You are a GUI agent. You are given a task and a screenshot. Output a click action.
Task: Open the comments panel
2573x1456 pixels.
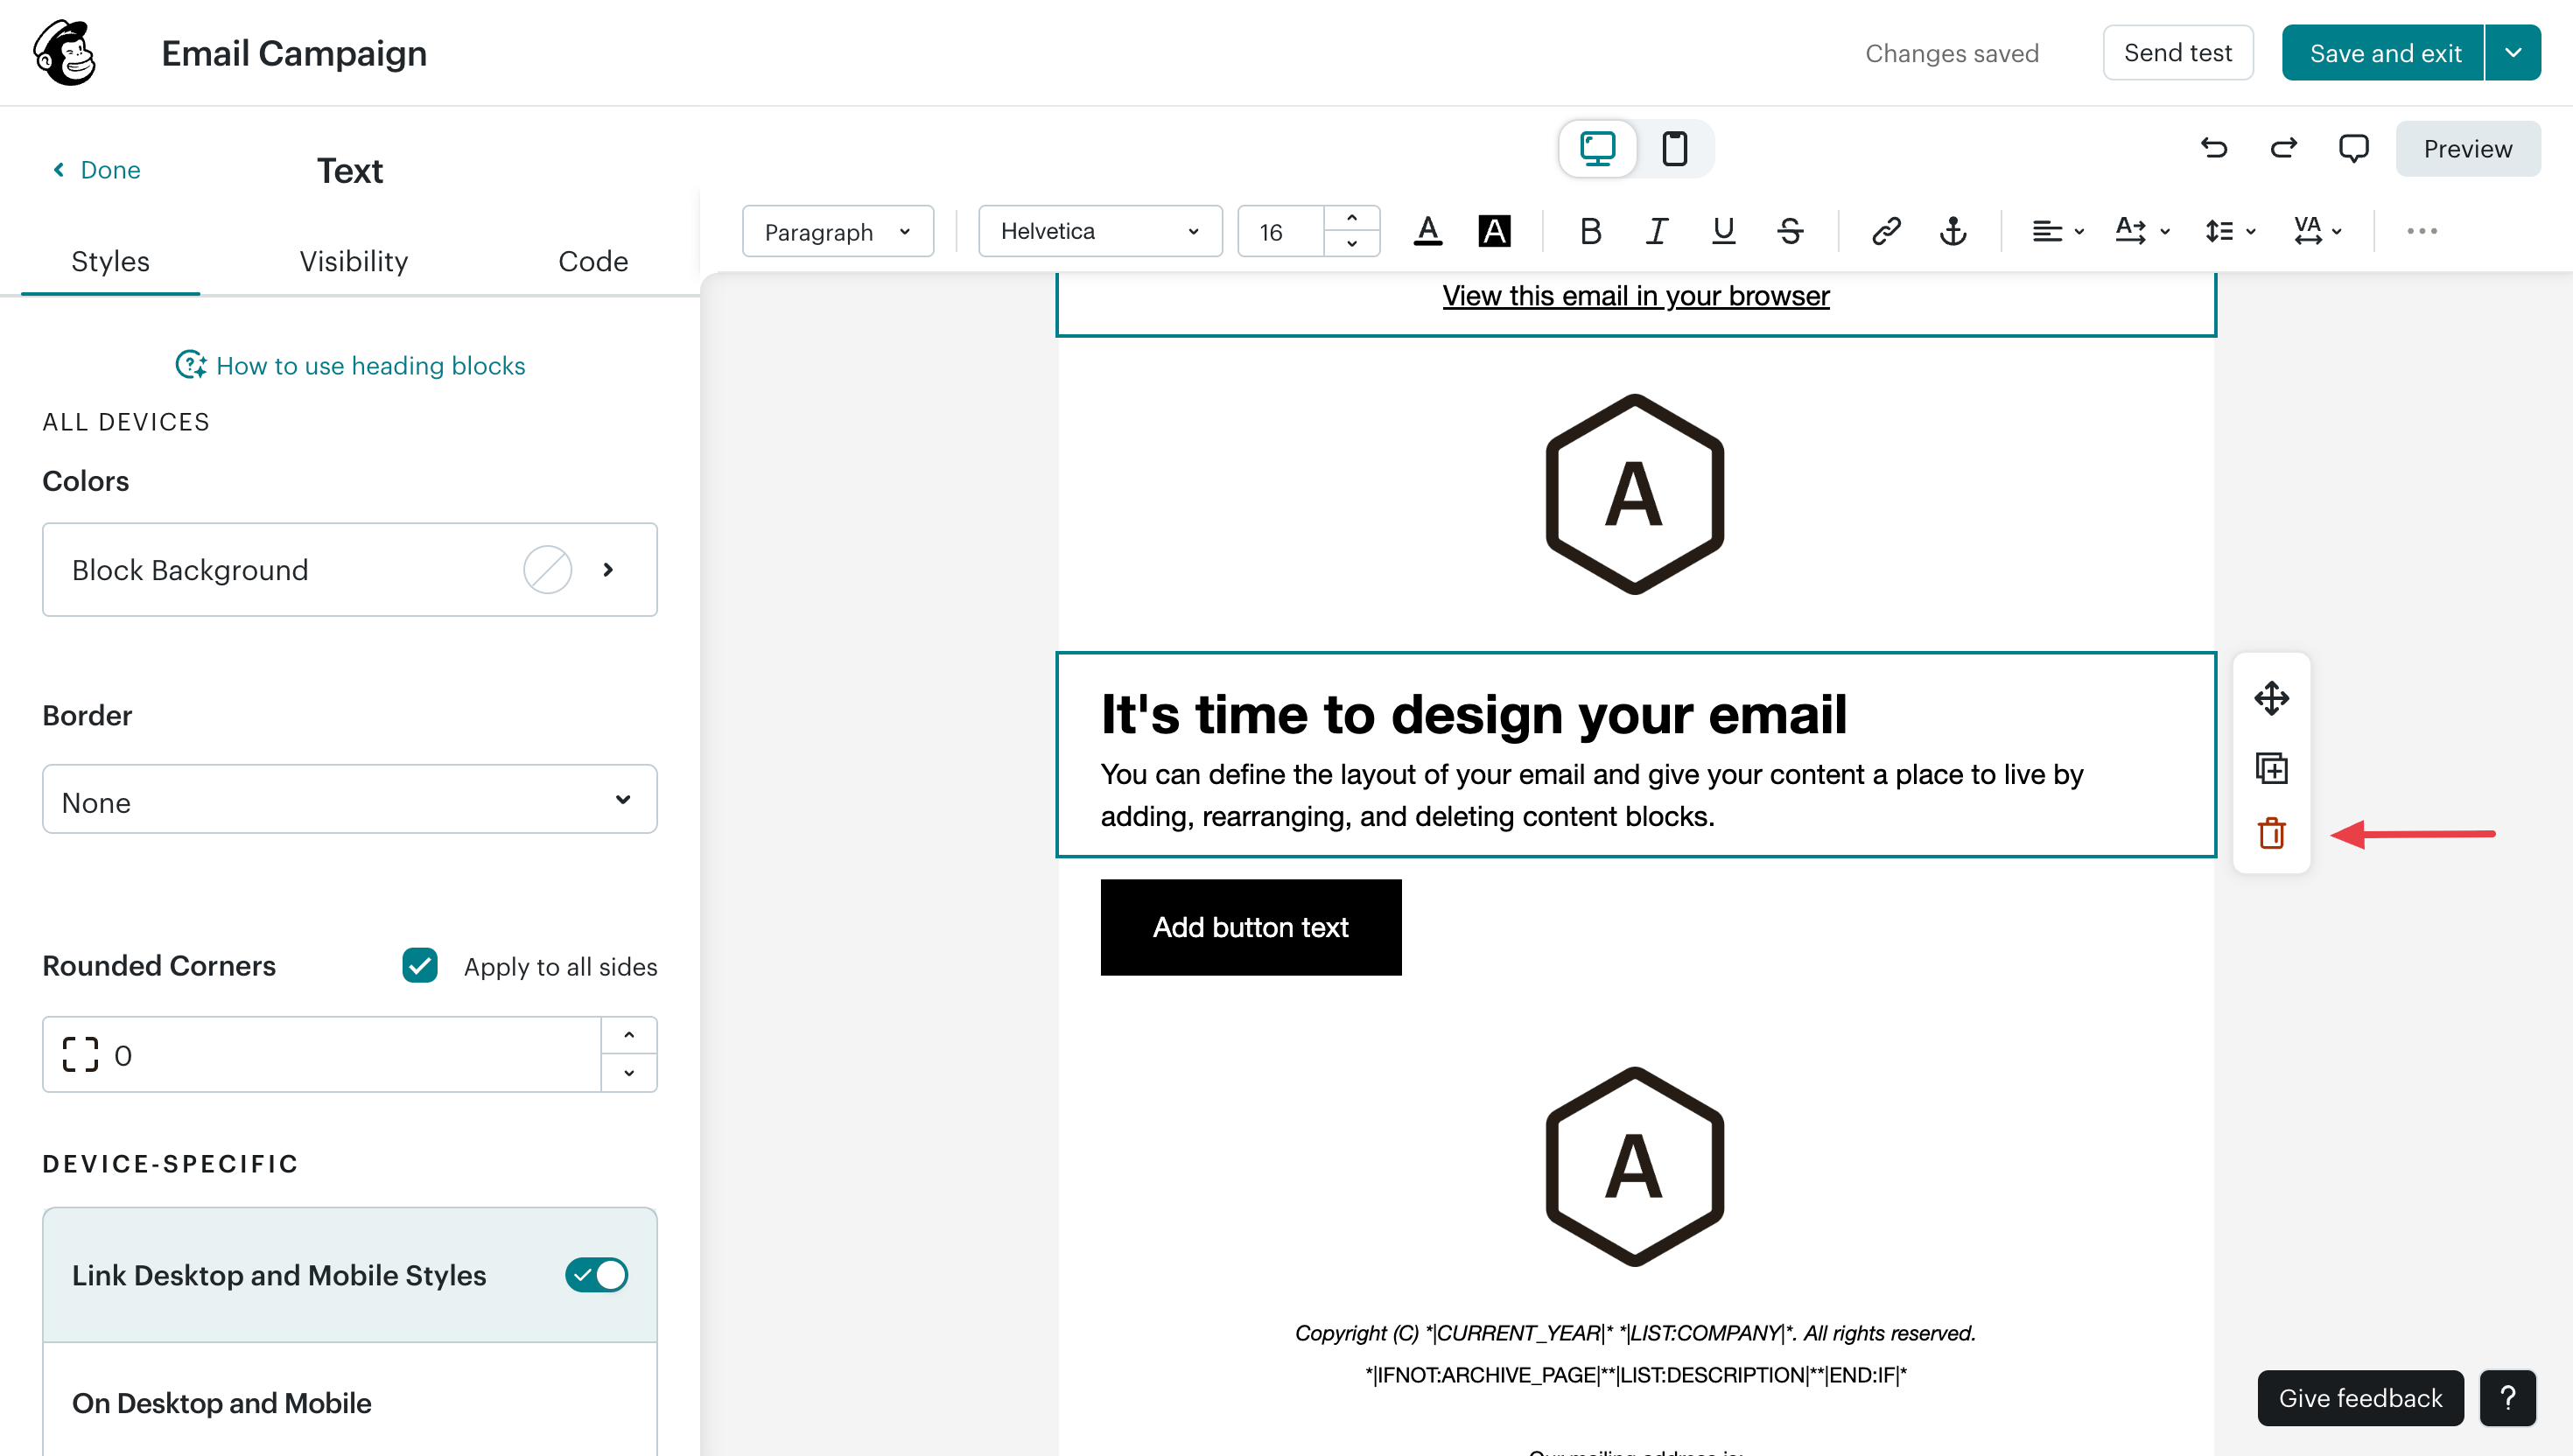tap(2353, 149)
